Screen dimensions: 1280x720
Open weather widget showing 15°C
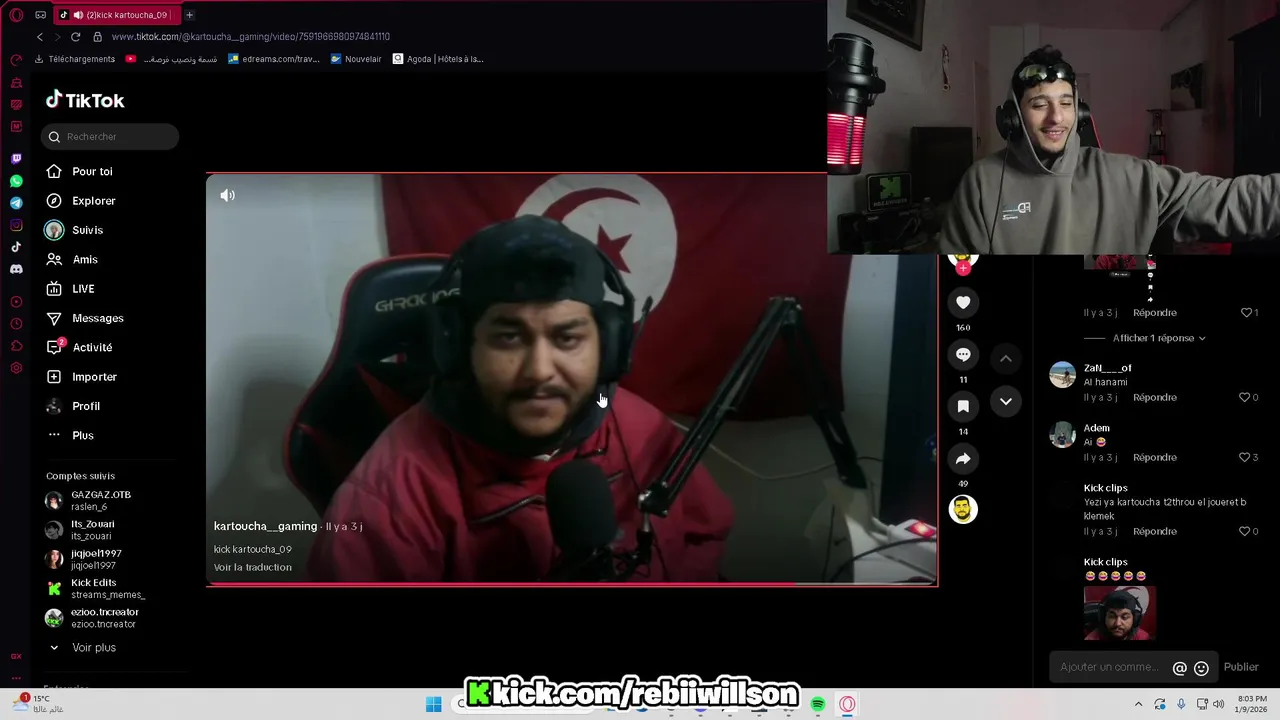click(x=38, y=704)
